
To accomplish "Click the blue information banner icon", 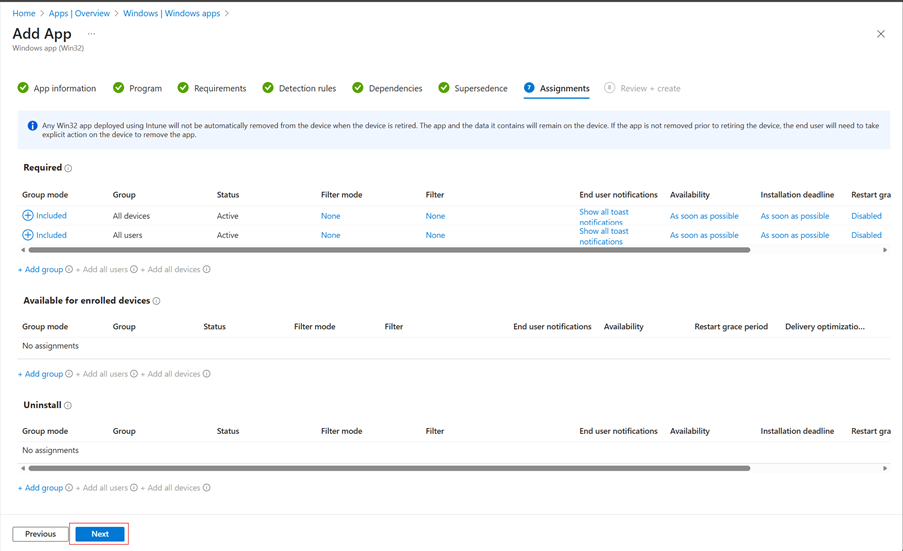I will pos(32,126).
